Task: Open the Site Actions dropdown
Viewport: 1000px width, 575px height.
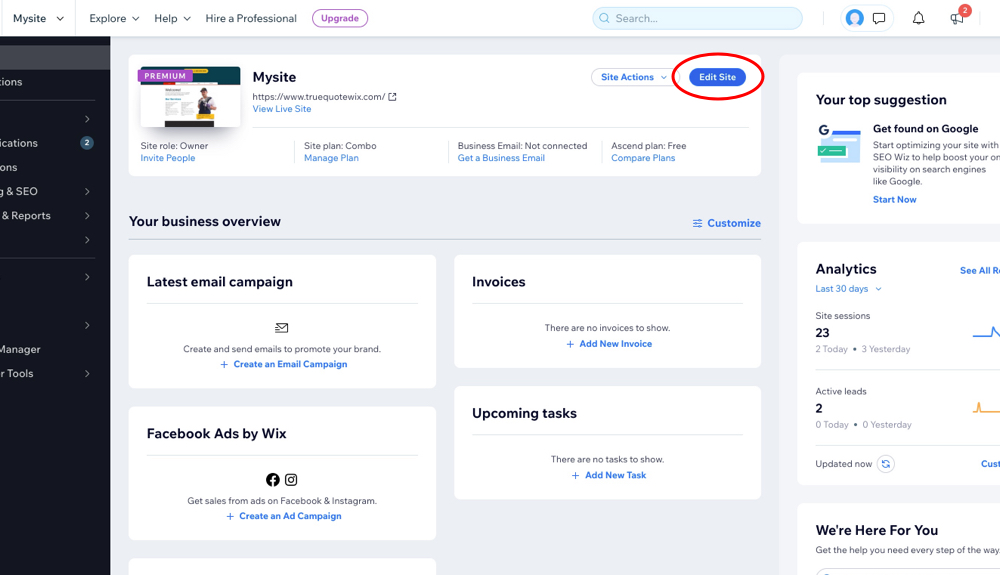Action: click(634, 77)
